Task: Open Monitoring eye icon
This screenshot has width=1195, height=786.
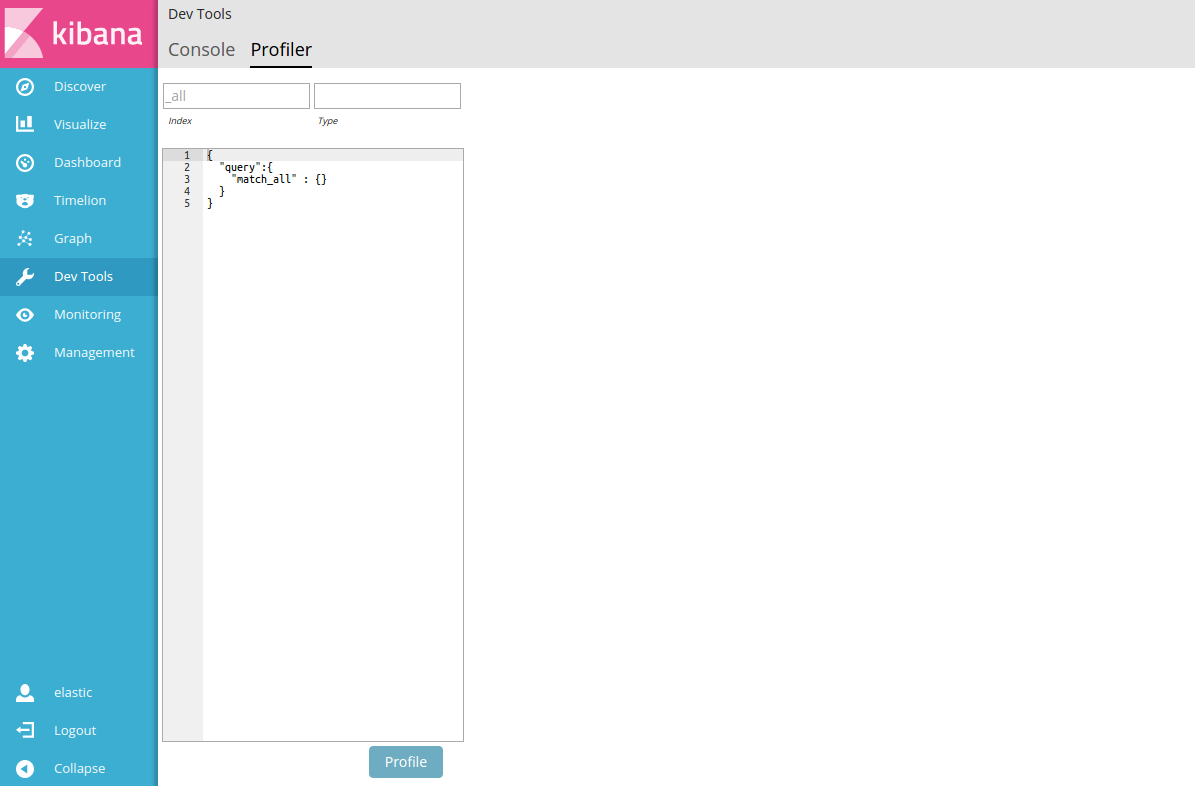Action: [x=24, y=314]
